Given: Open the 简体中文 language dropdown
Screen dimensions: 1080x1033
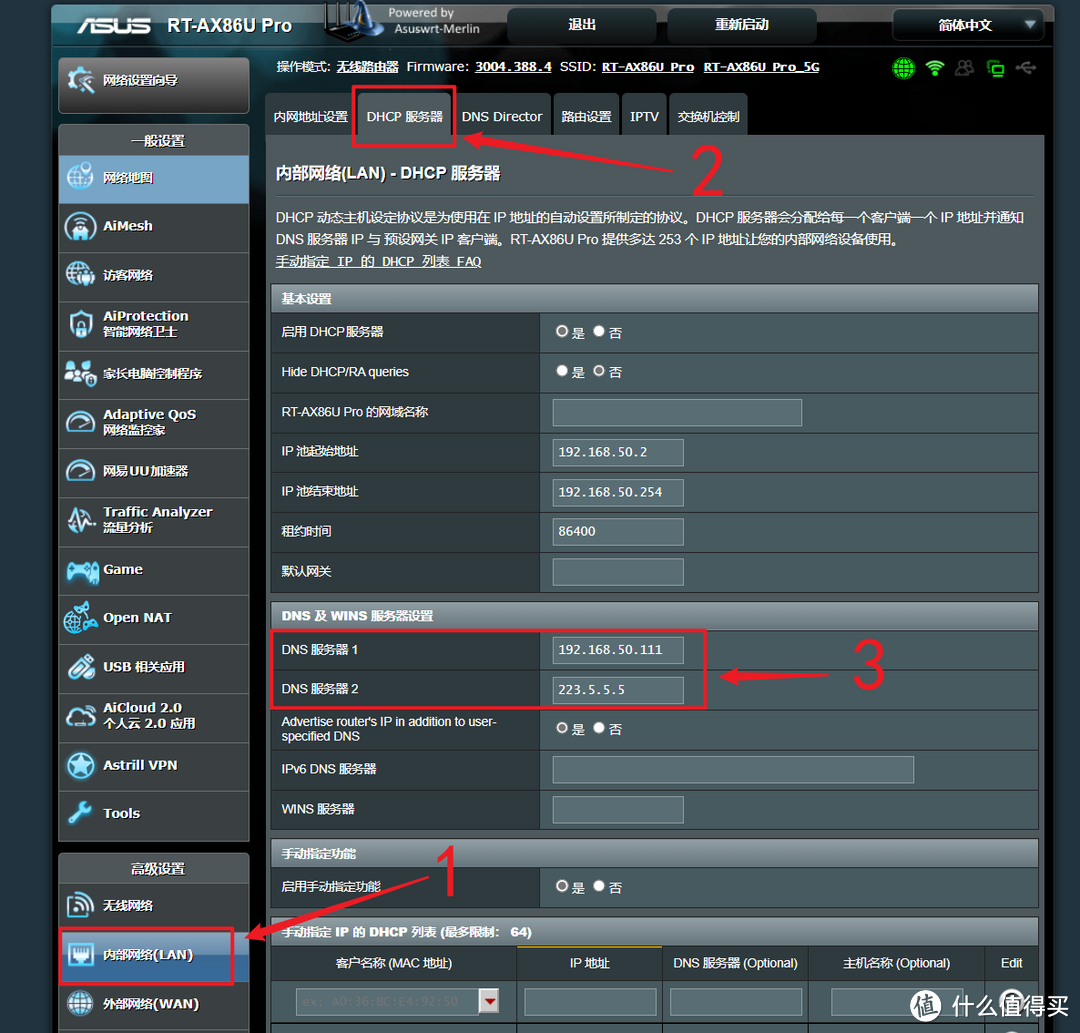Looking at the screenshot, I should 968,25.
